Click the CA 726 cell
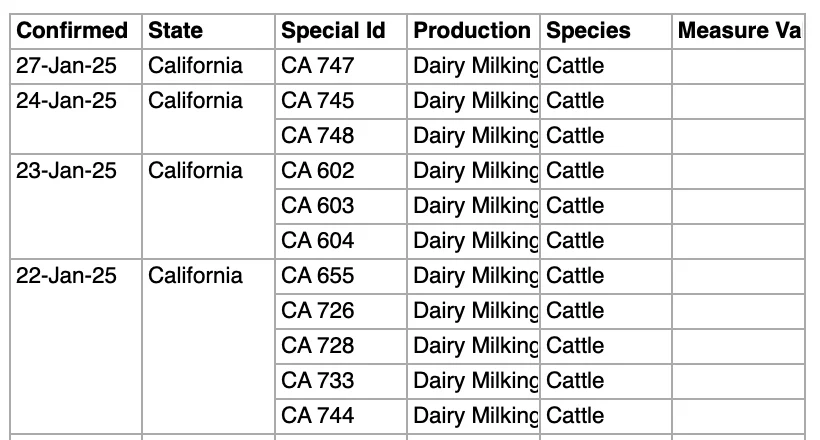The height and width of the screenshot is (440, 820). 341,311
